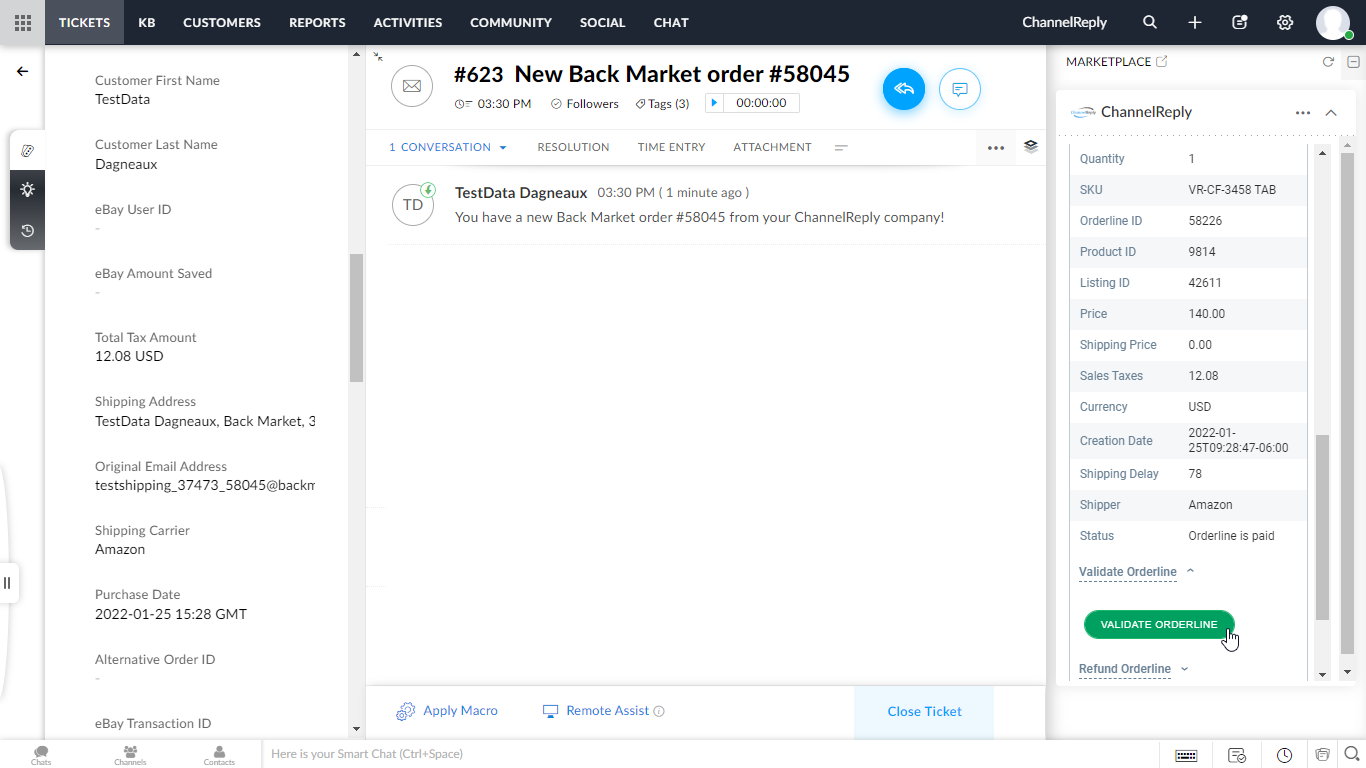
Task: Open Tags (3) on ticket header
Action: [663, 103]
